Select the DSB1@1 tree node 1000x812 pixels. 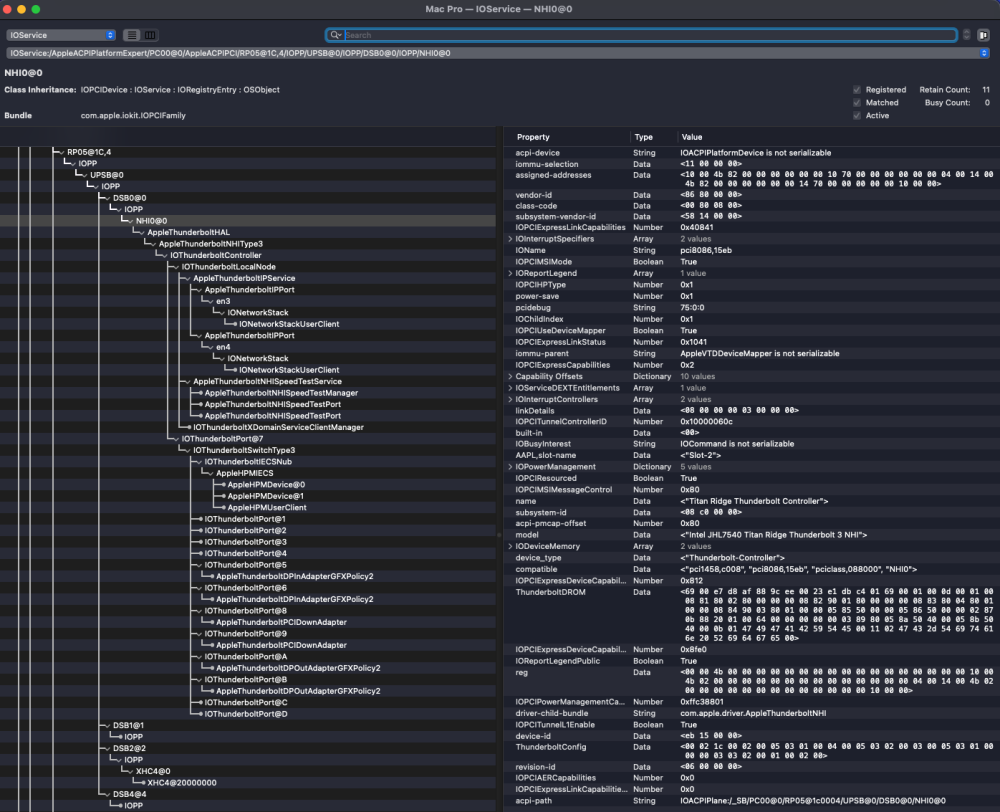(128, 726)
